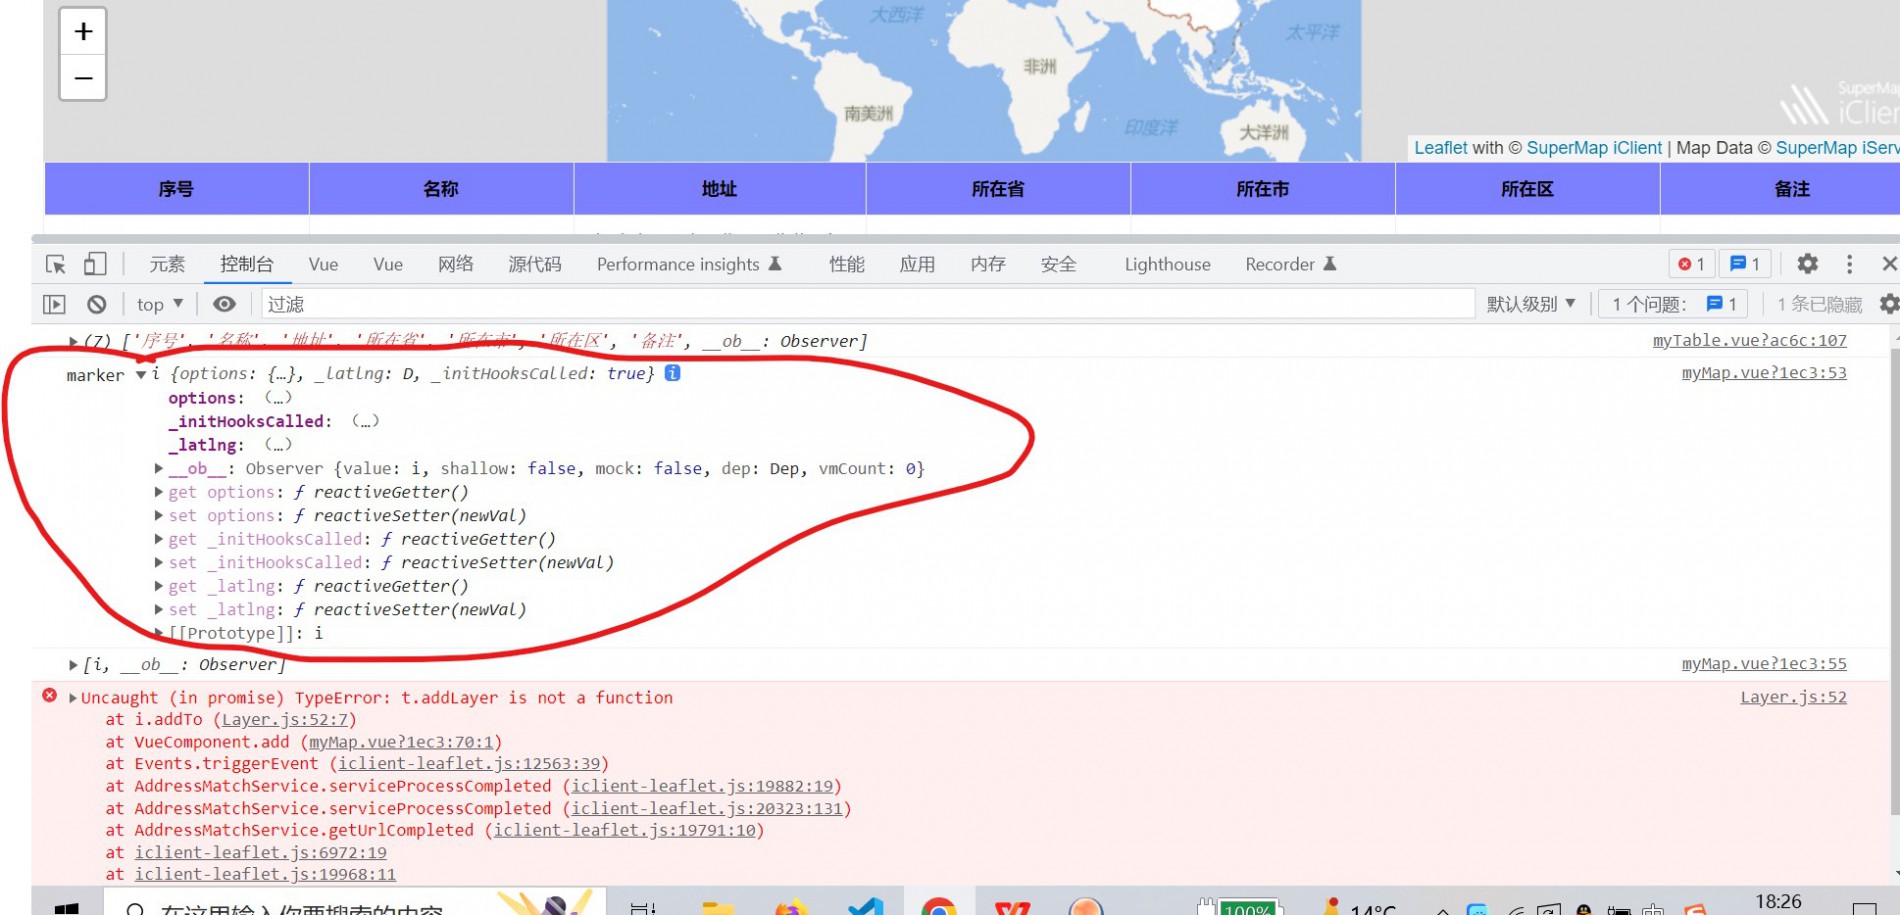Screen dimensions: 1900x915
Task: Click the 过滤 console filter input
Action: (x=860, y=304)
